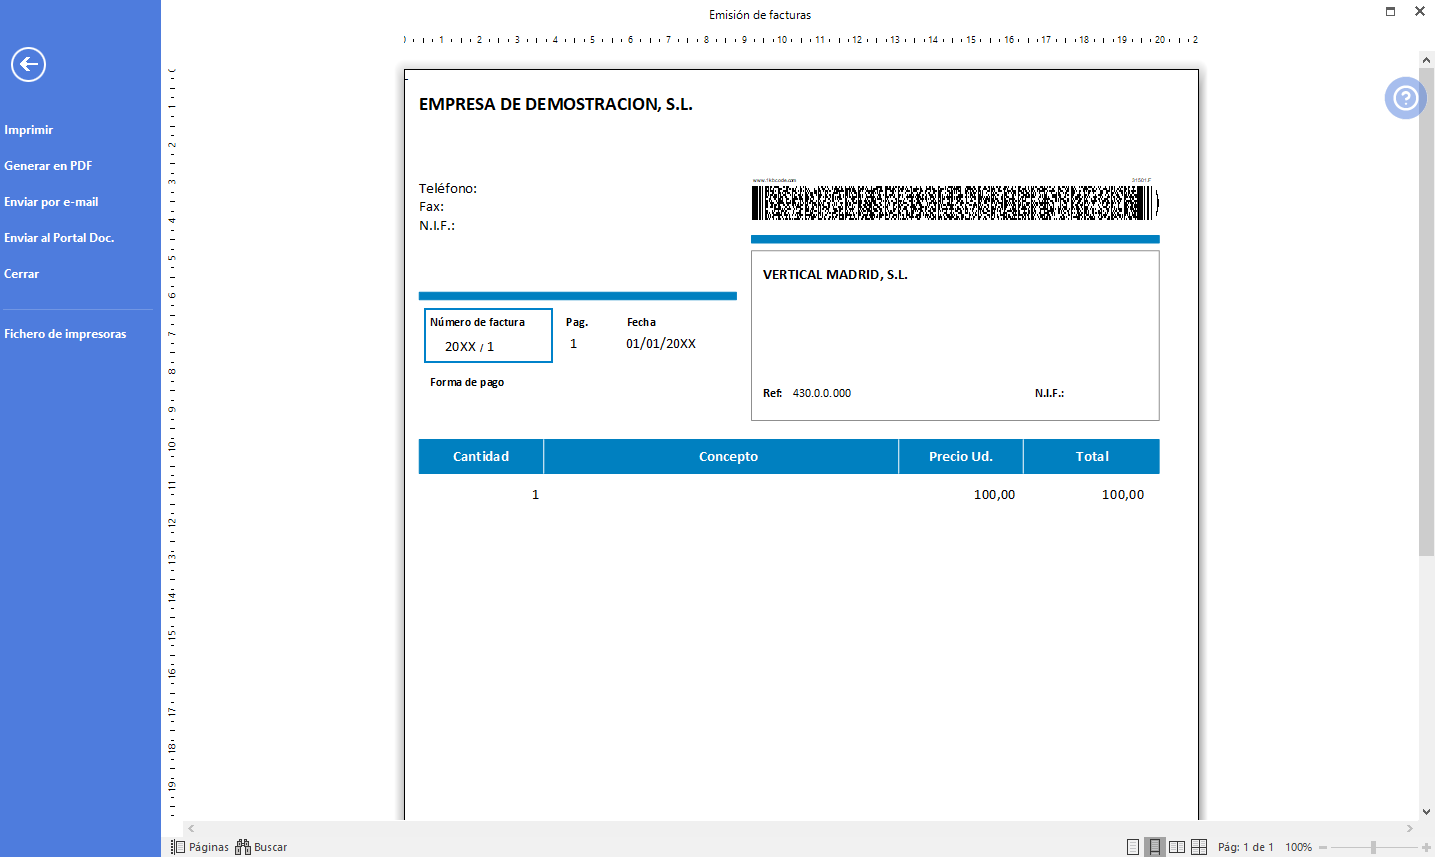
Task: Click the 100,00 unit price value
Action: 994,495
